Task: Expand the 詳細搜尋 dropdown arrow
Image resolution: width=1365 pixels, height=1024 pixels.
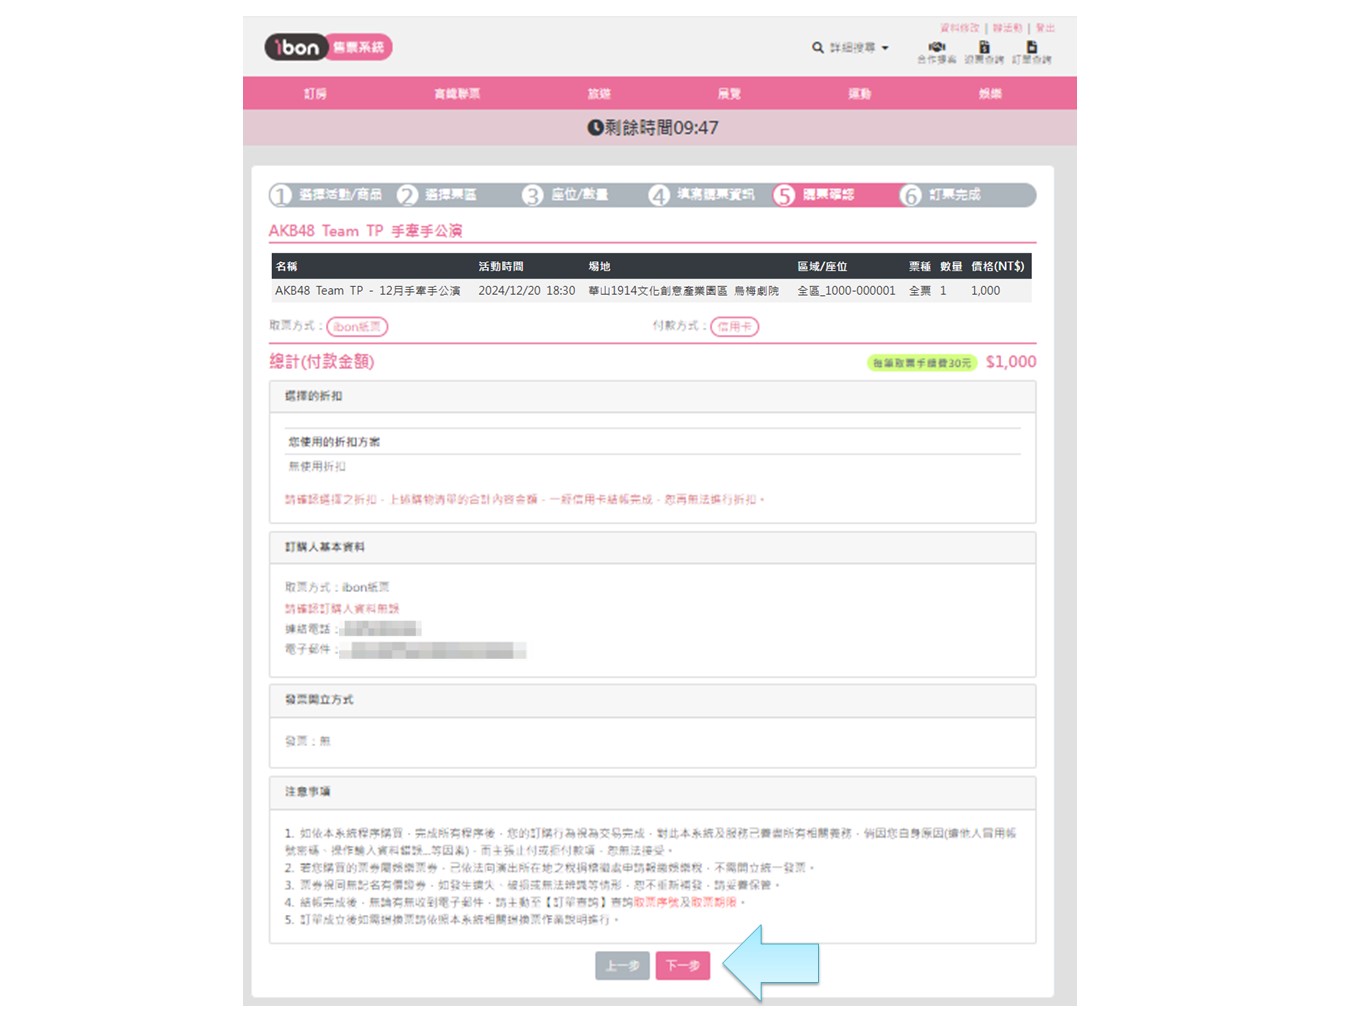Action: click(x=885, y=48)
